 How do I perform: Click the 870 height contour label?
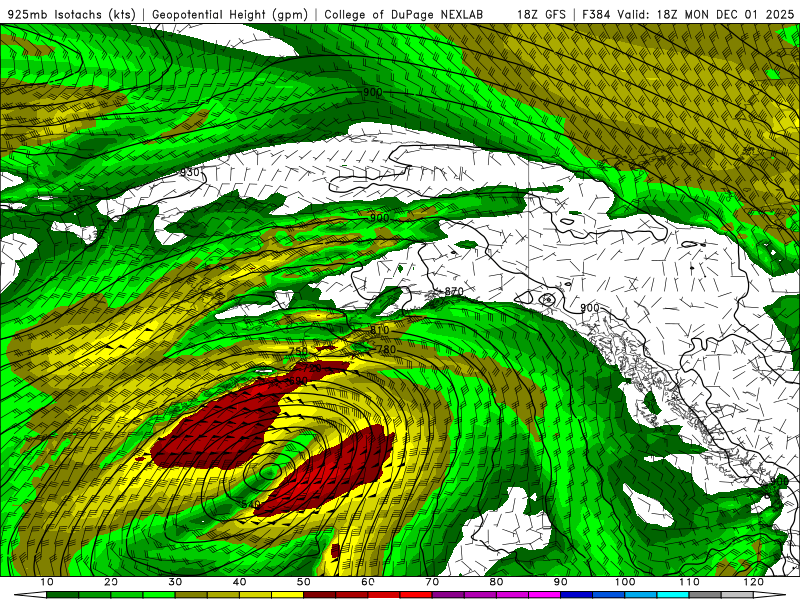(x=454, y=291)
